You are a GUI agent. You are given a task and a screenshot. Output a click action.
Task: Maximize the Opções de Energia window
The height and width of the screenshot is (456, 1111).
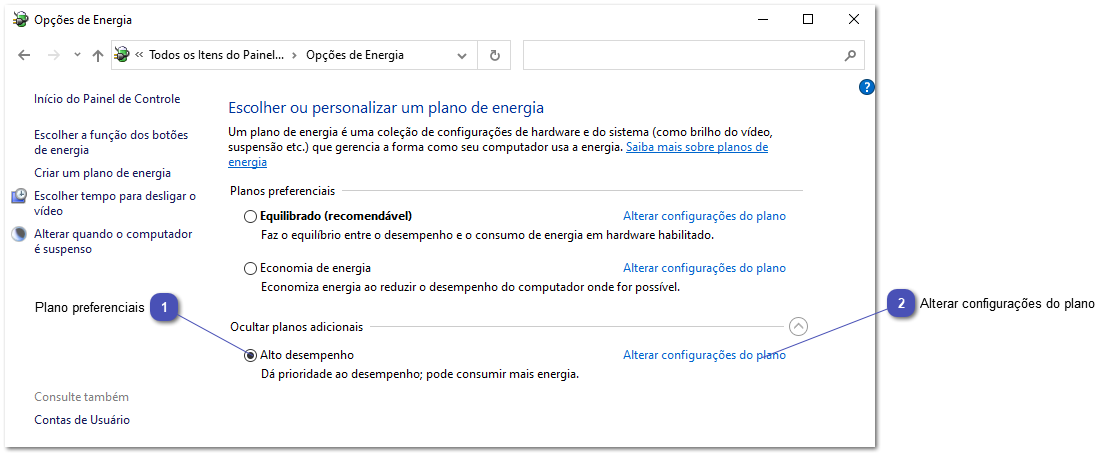pos(808,20)
